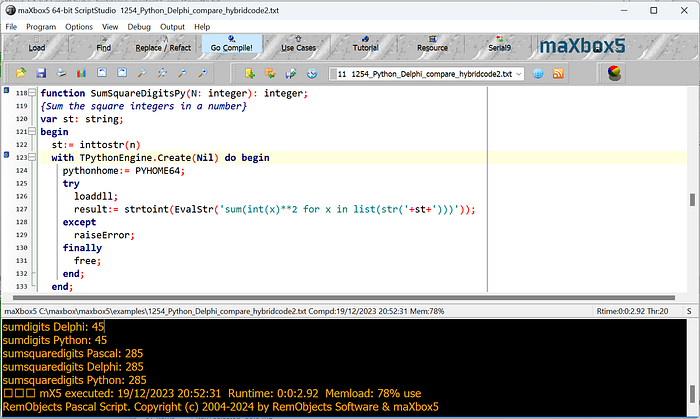This screenshot has height=419, width=700.
Task: Click the Serial9 toolbar button
Action: pos(499,45)
